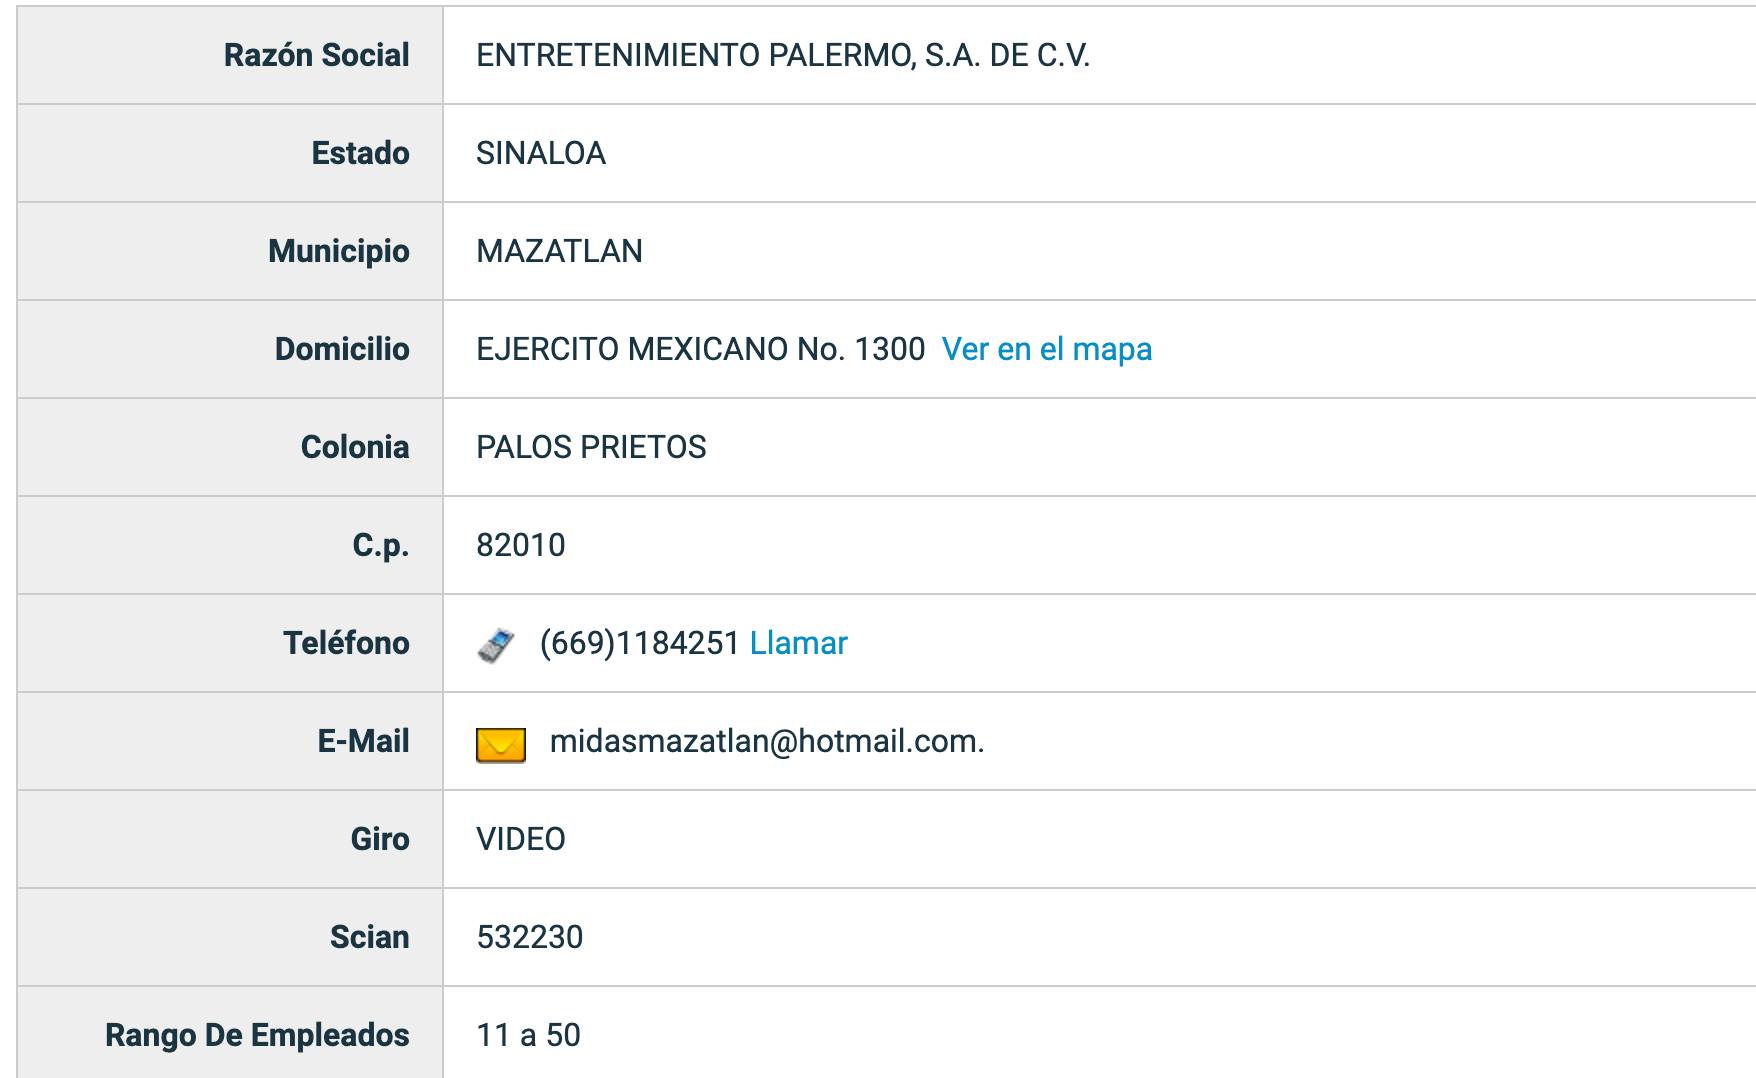Click the 'Domicilio' row label
The height and width of the screenshot is (1078, 1756).
[342, 349]
